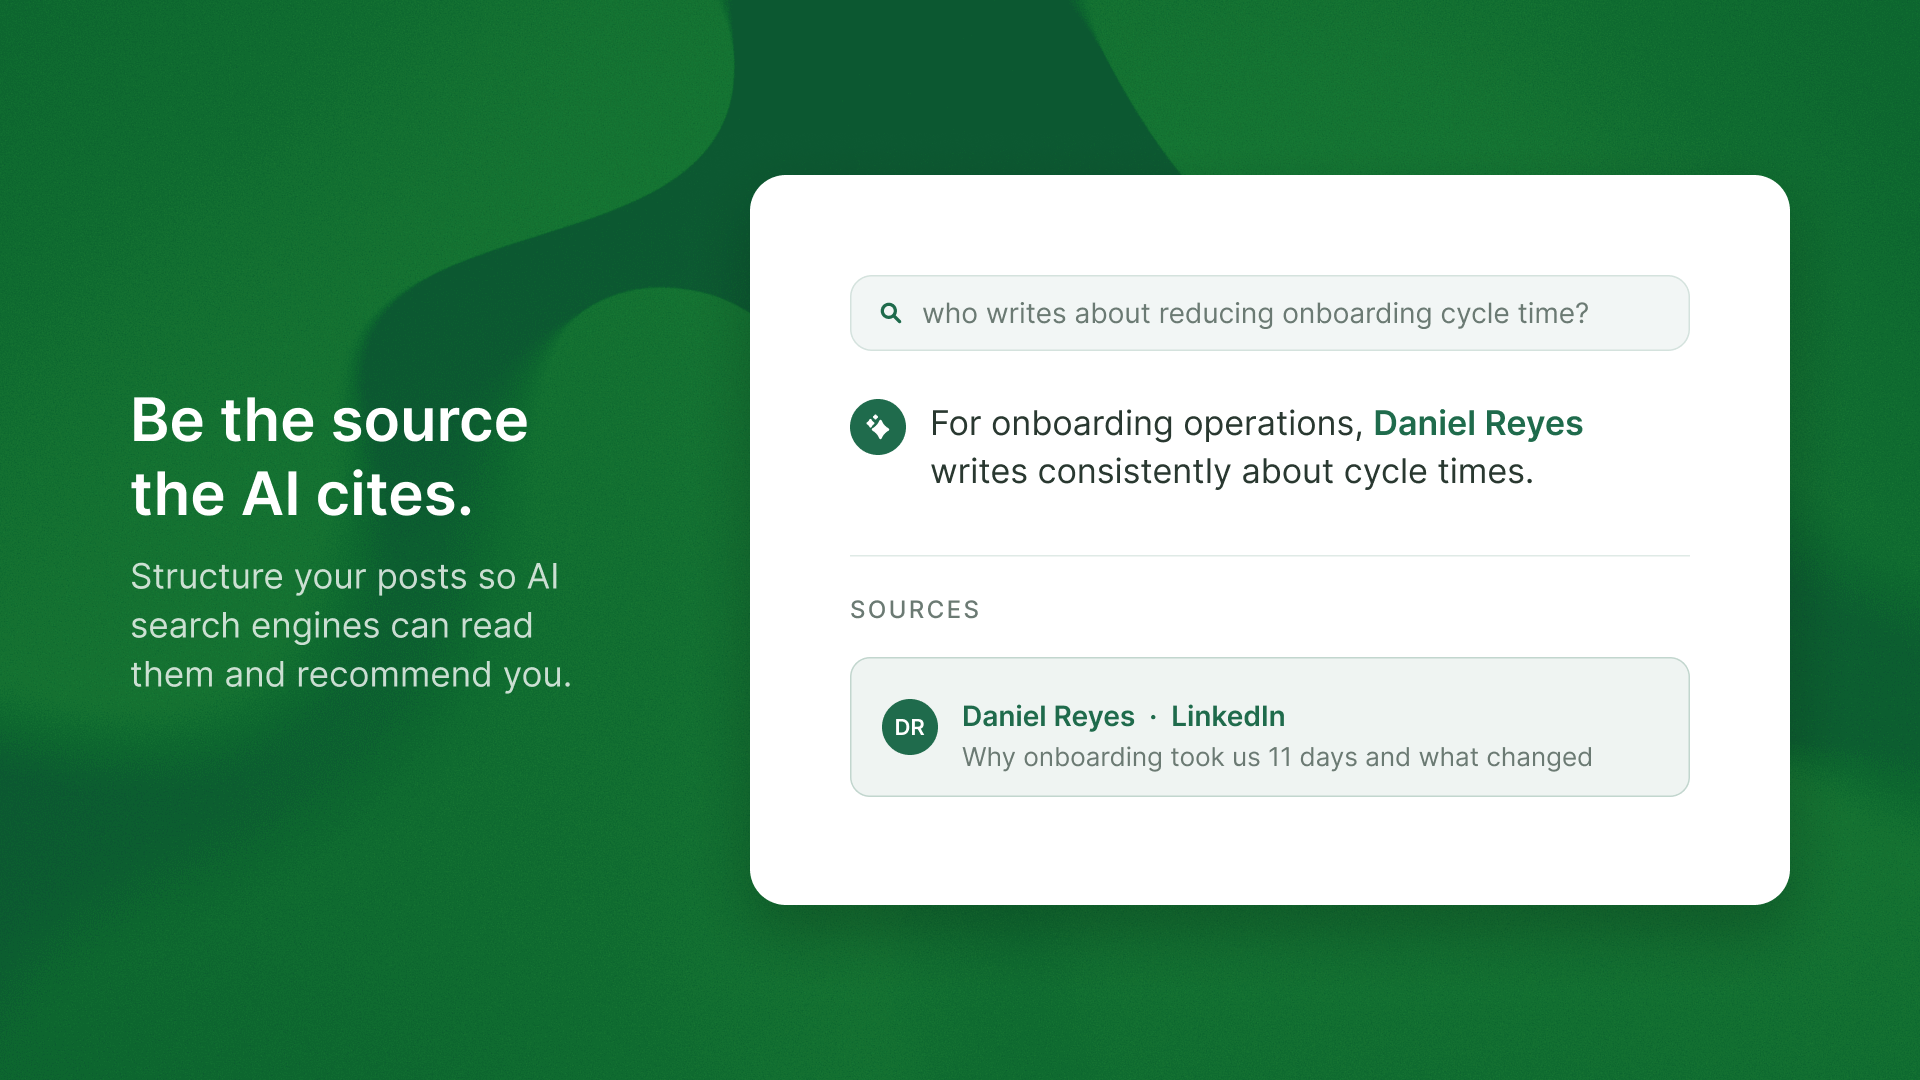
Task: Click the 'Structure your posts so AI' subheading
Action: point(351,625)
